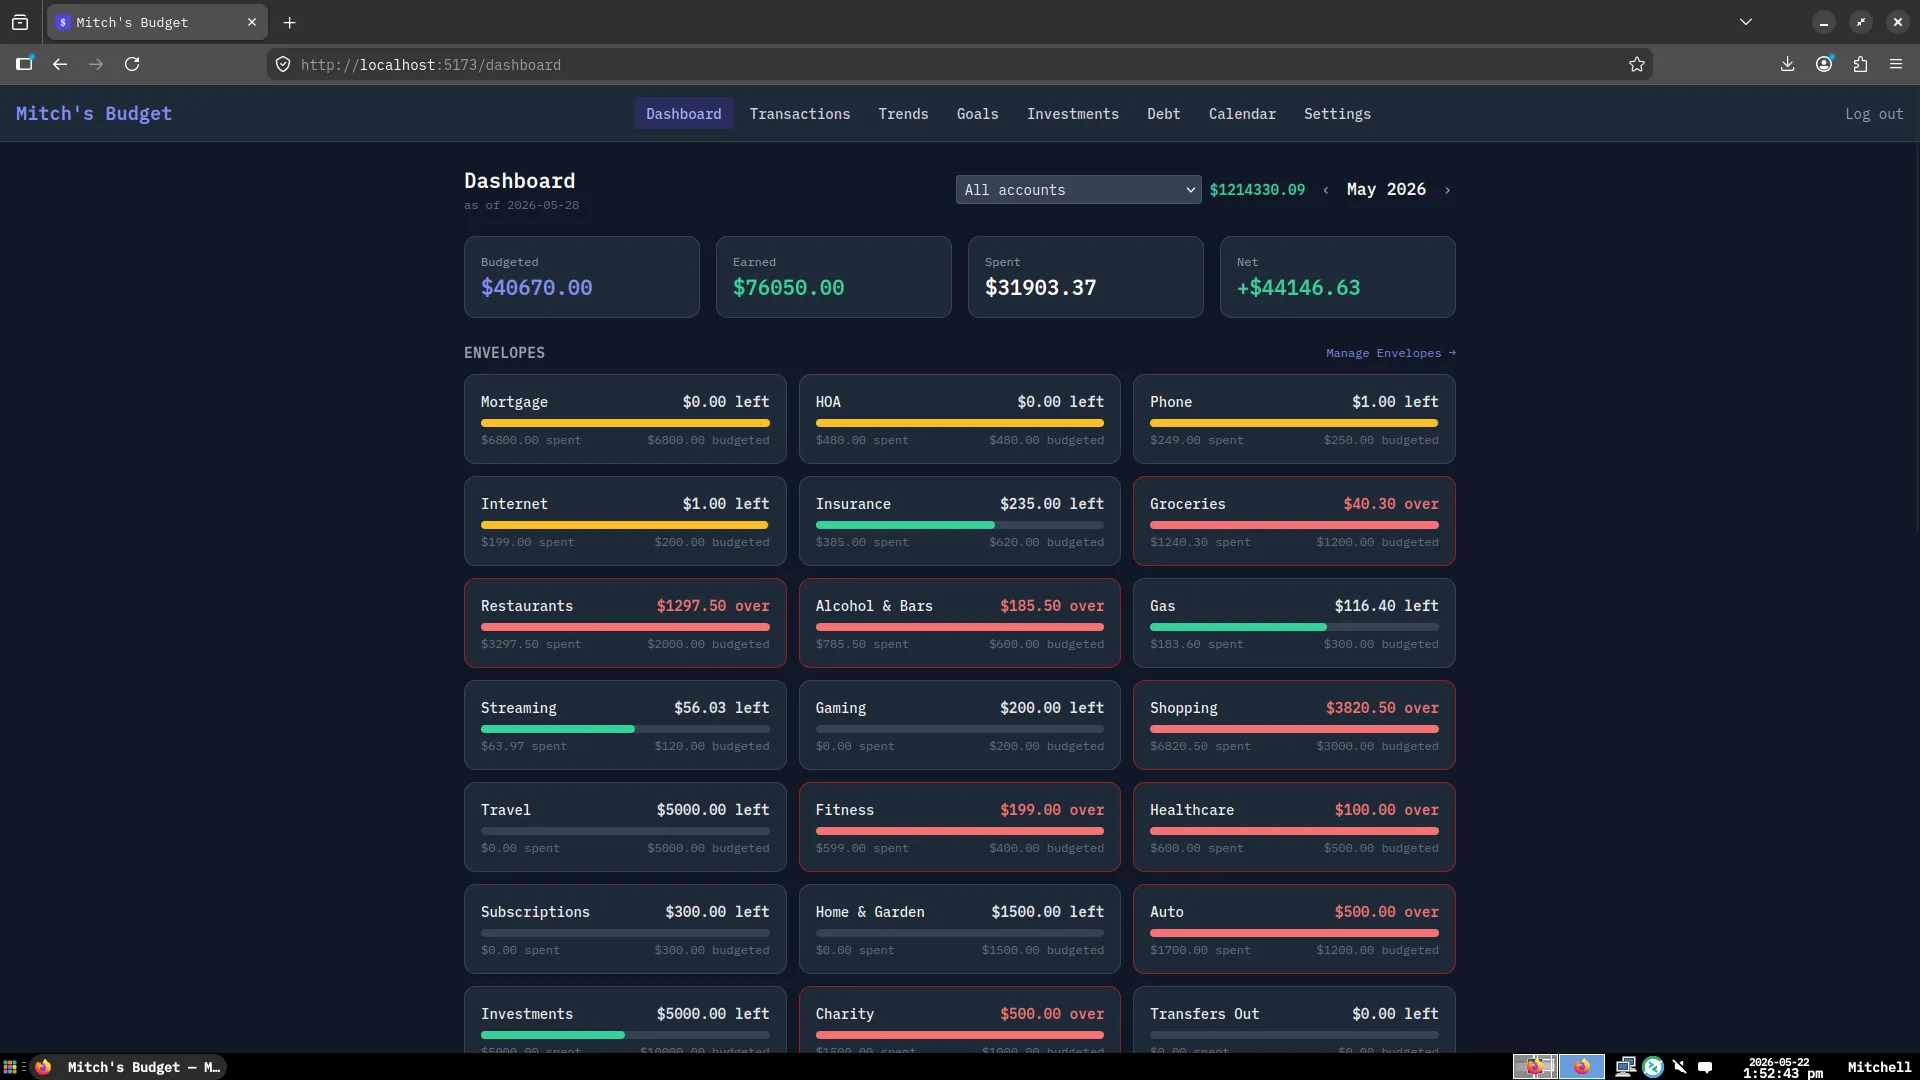
Task: Click the Travel $5000.00 left amount
Action: point(713,810)
